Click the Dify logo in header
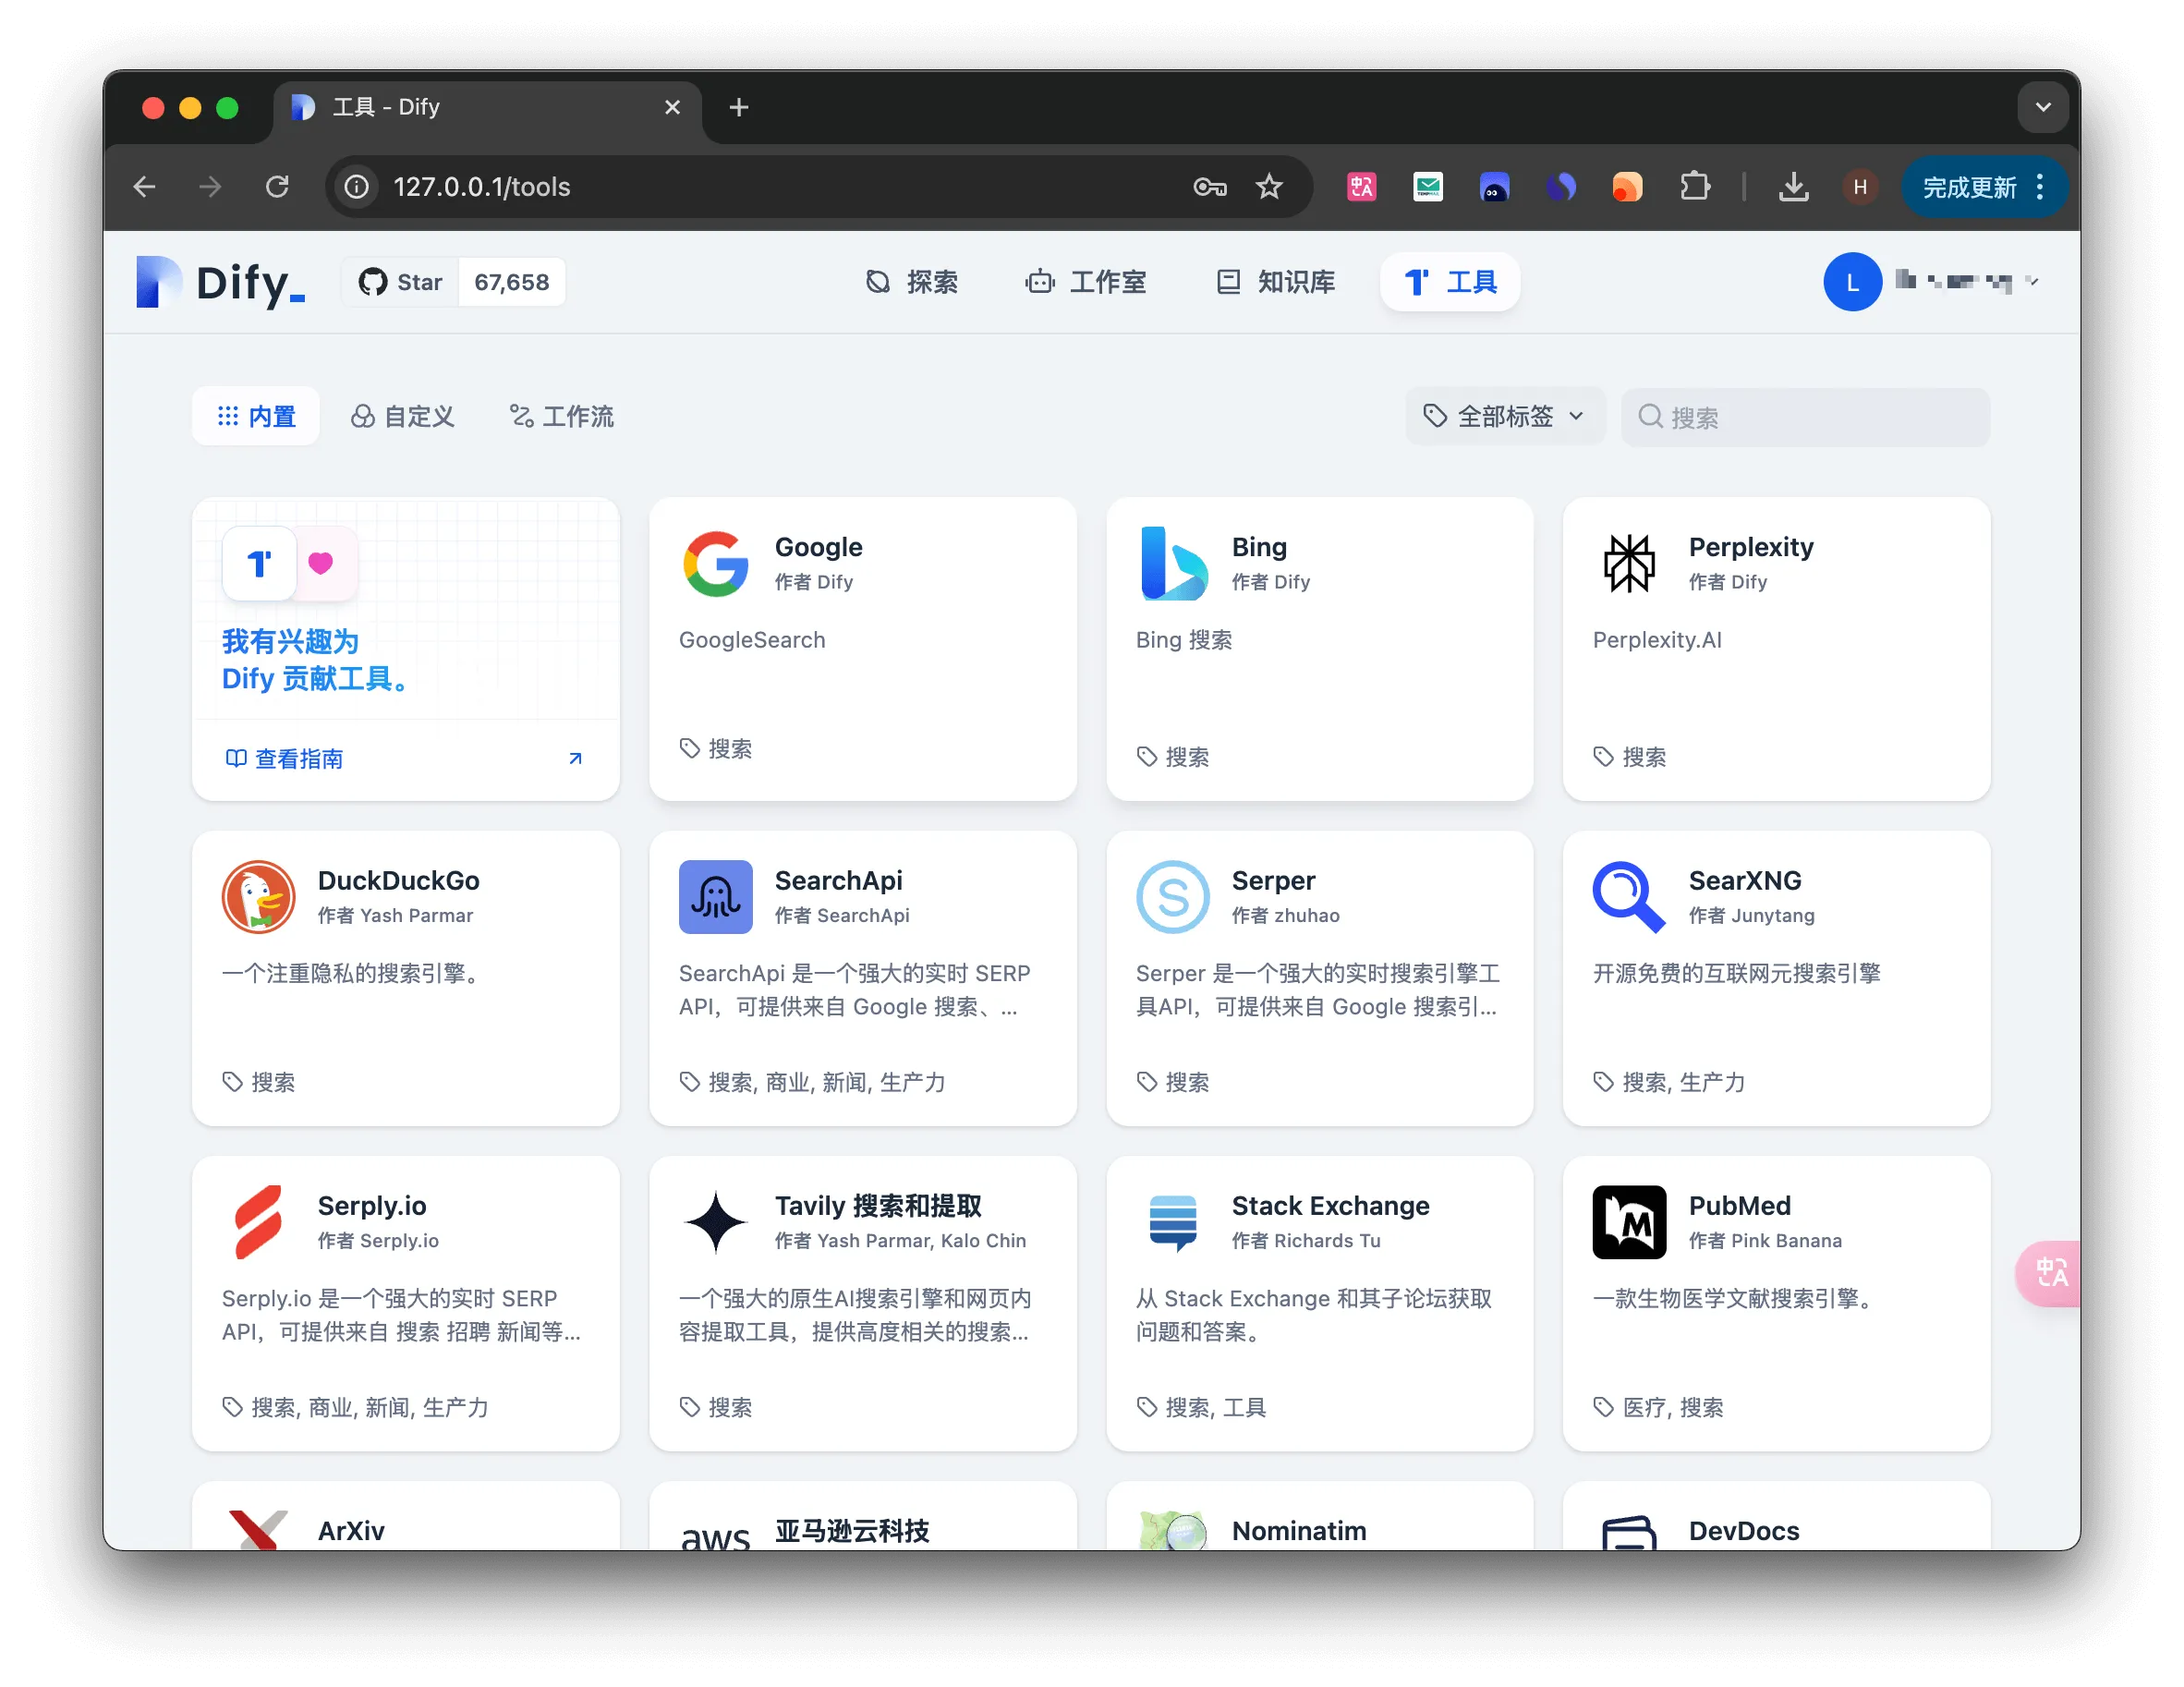 pos(221,282)
